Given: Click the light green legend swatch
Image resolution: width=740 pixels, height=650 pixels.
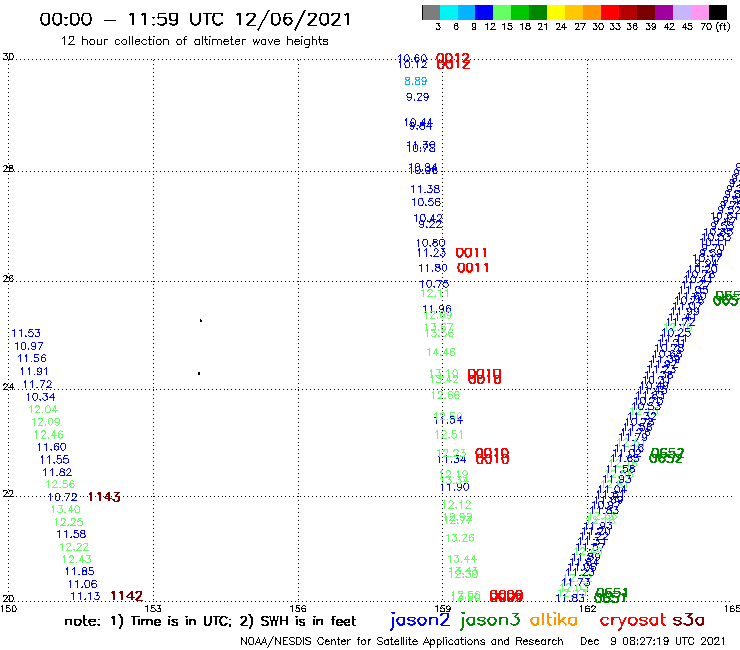Looking at the screenshot, I should [502, 12].
